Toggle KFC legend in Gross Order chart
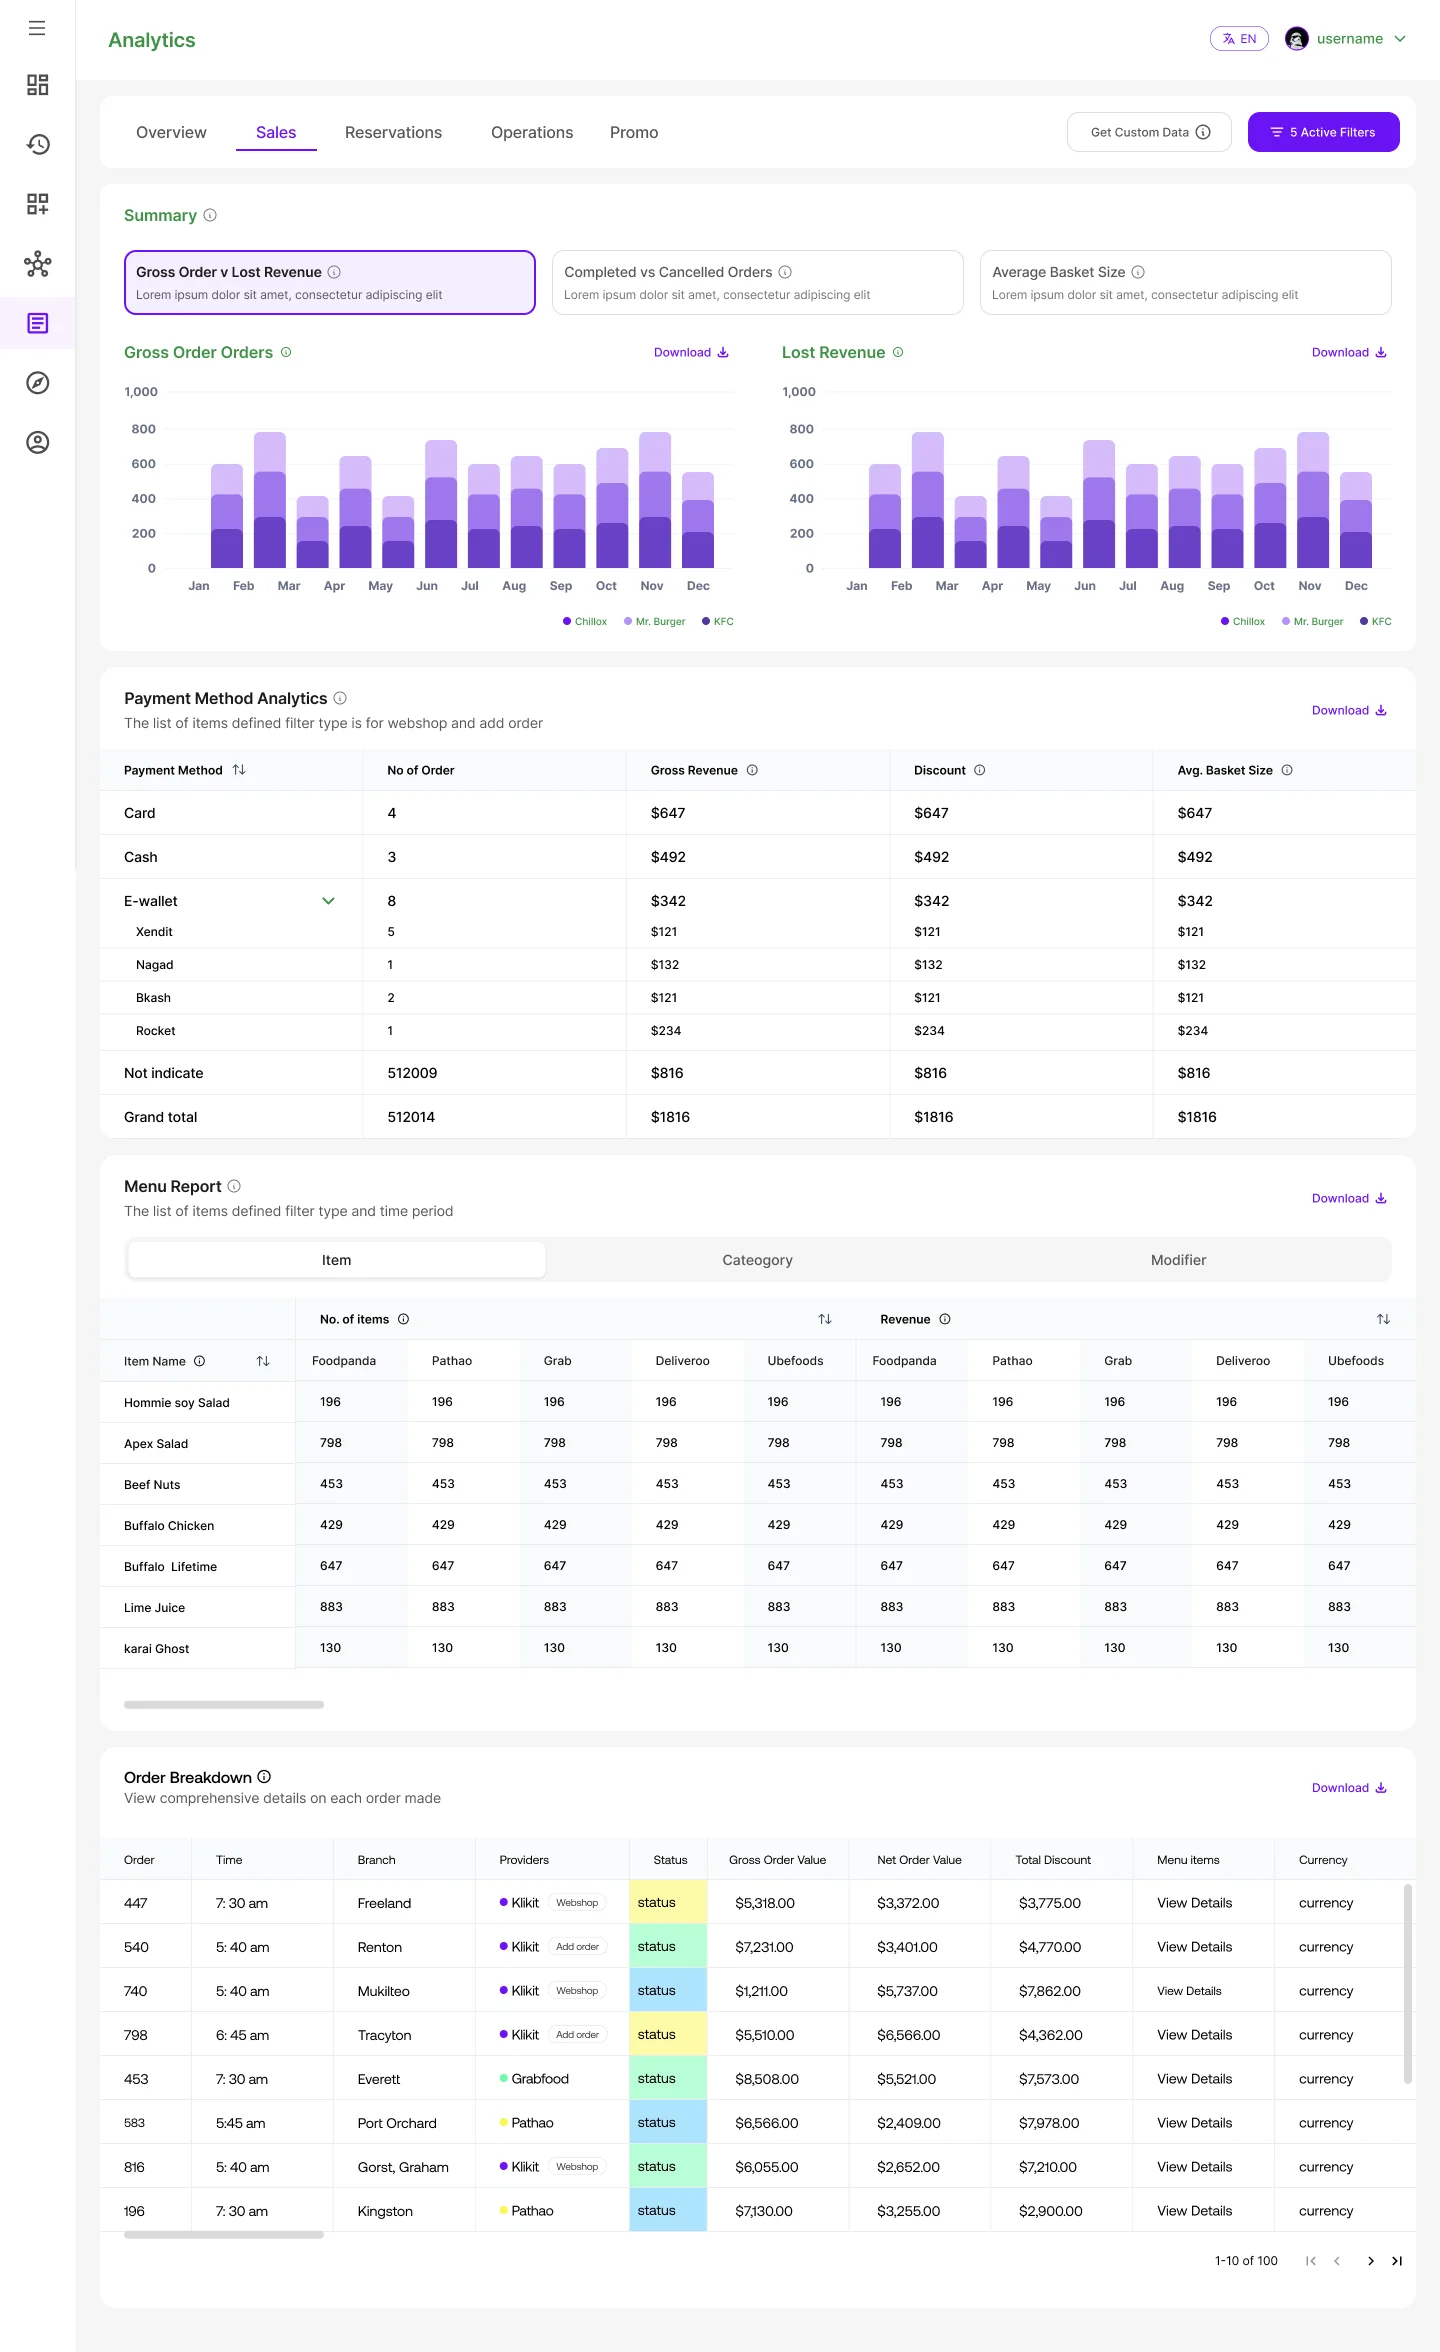 pos(718,621)
